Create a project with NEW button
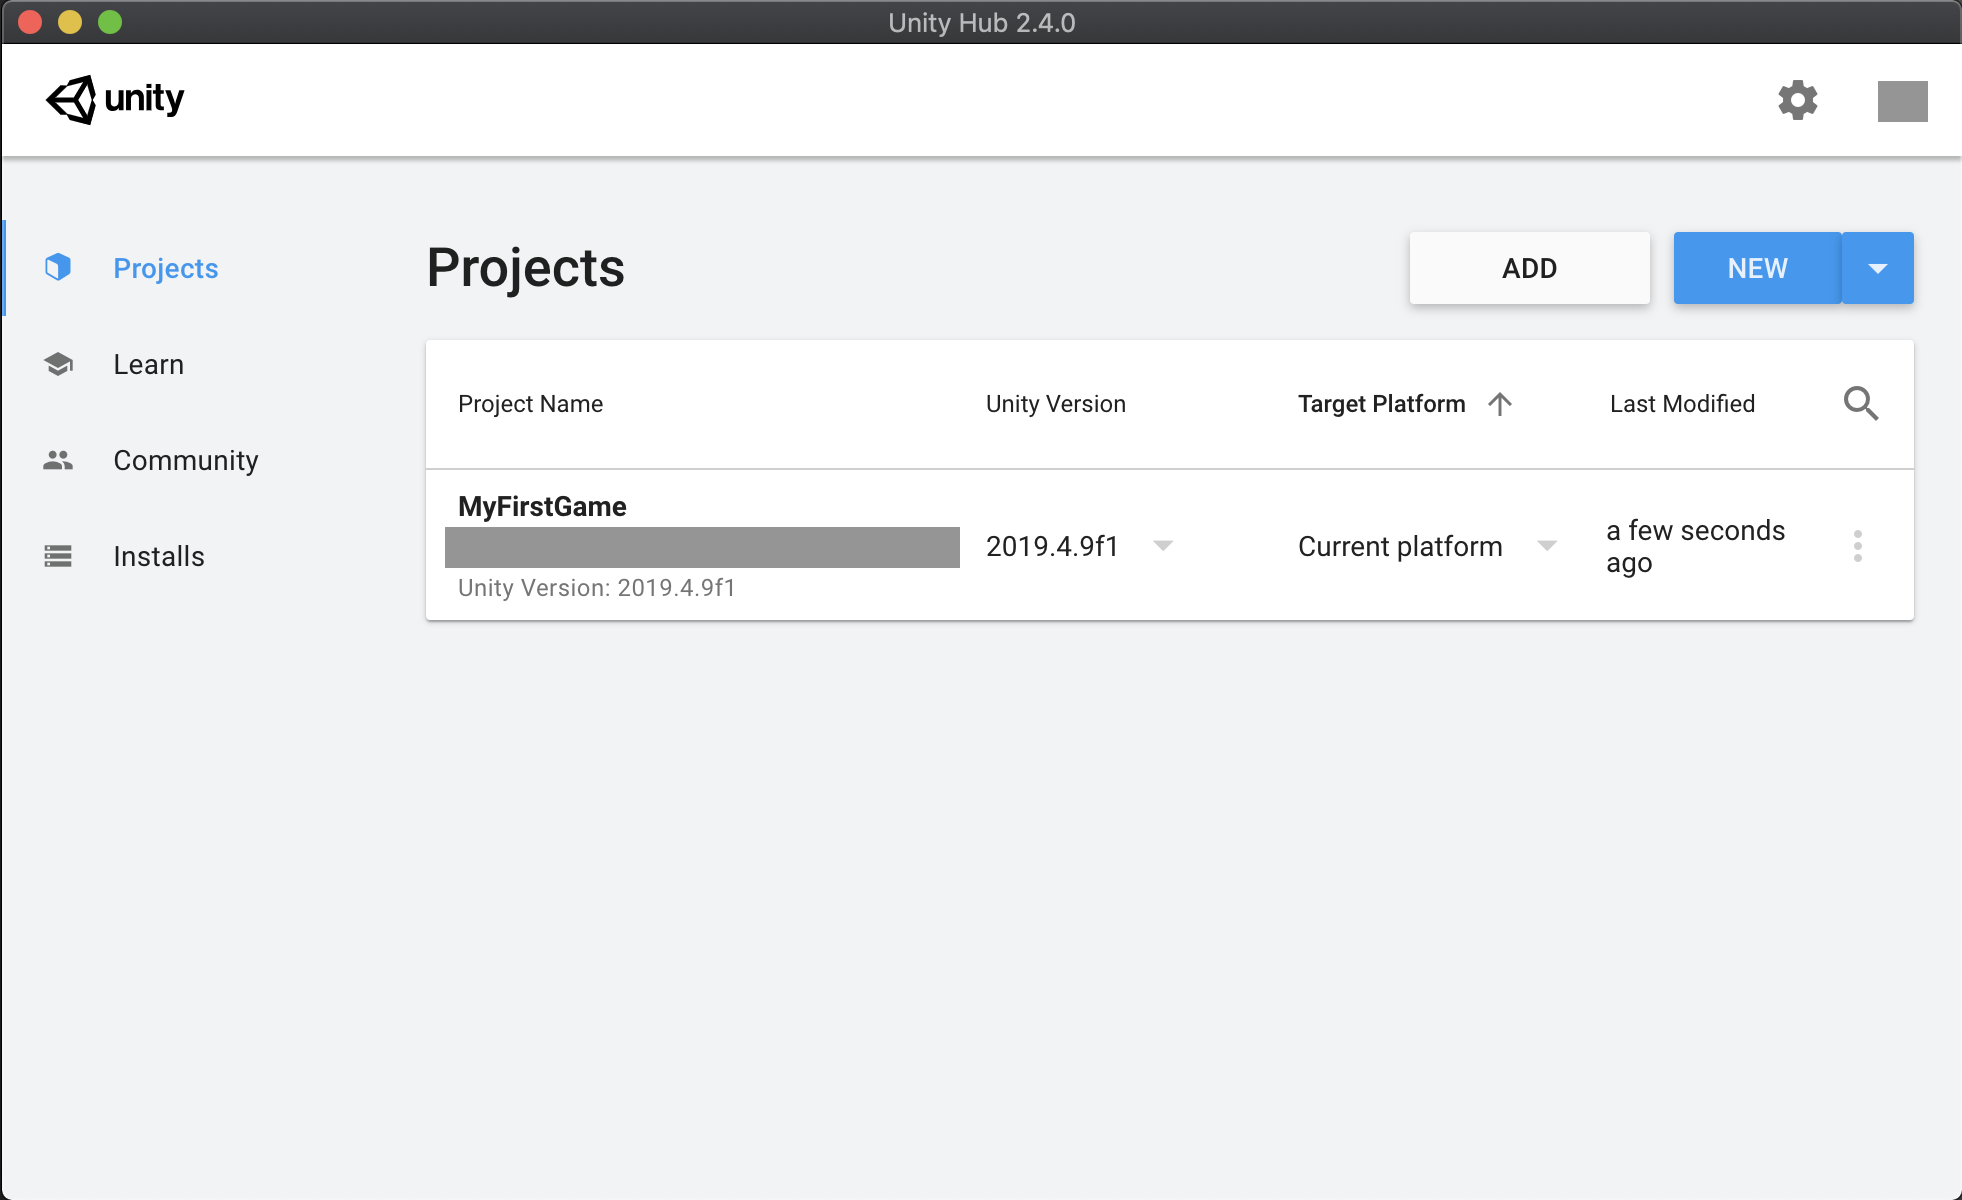Viewport: 1962px width, 1200px height. (1757, 268)
